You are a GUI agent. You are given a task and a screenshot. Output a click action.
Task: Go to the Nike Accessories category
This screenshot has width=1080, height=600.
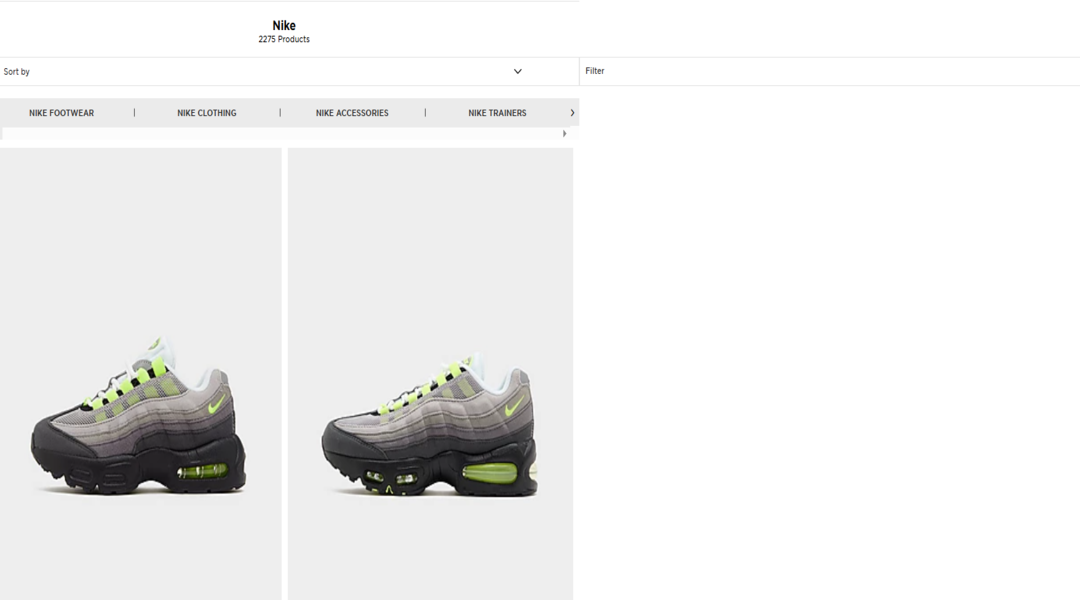pos(352,113)
